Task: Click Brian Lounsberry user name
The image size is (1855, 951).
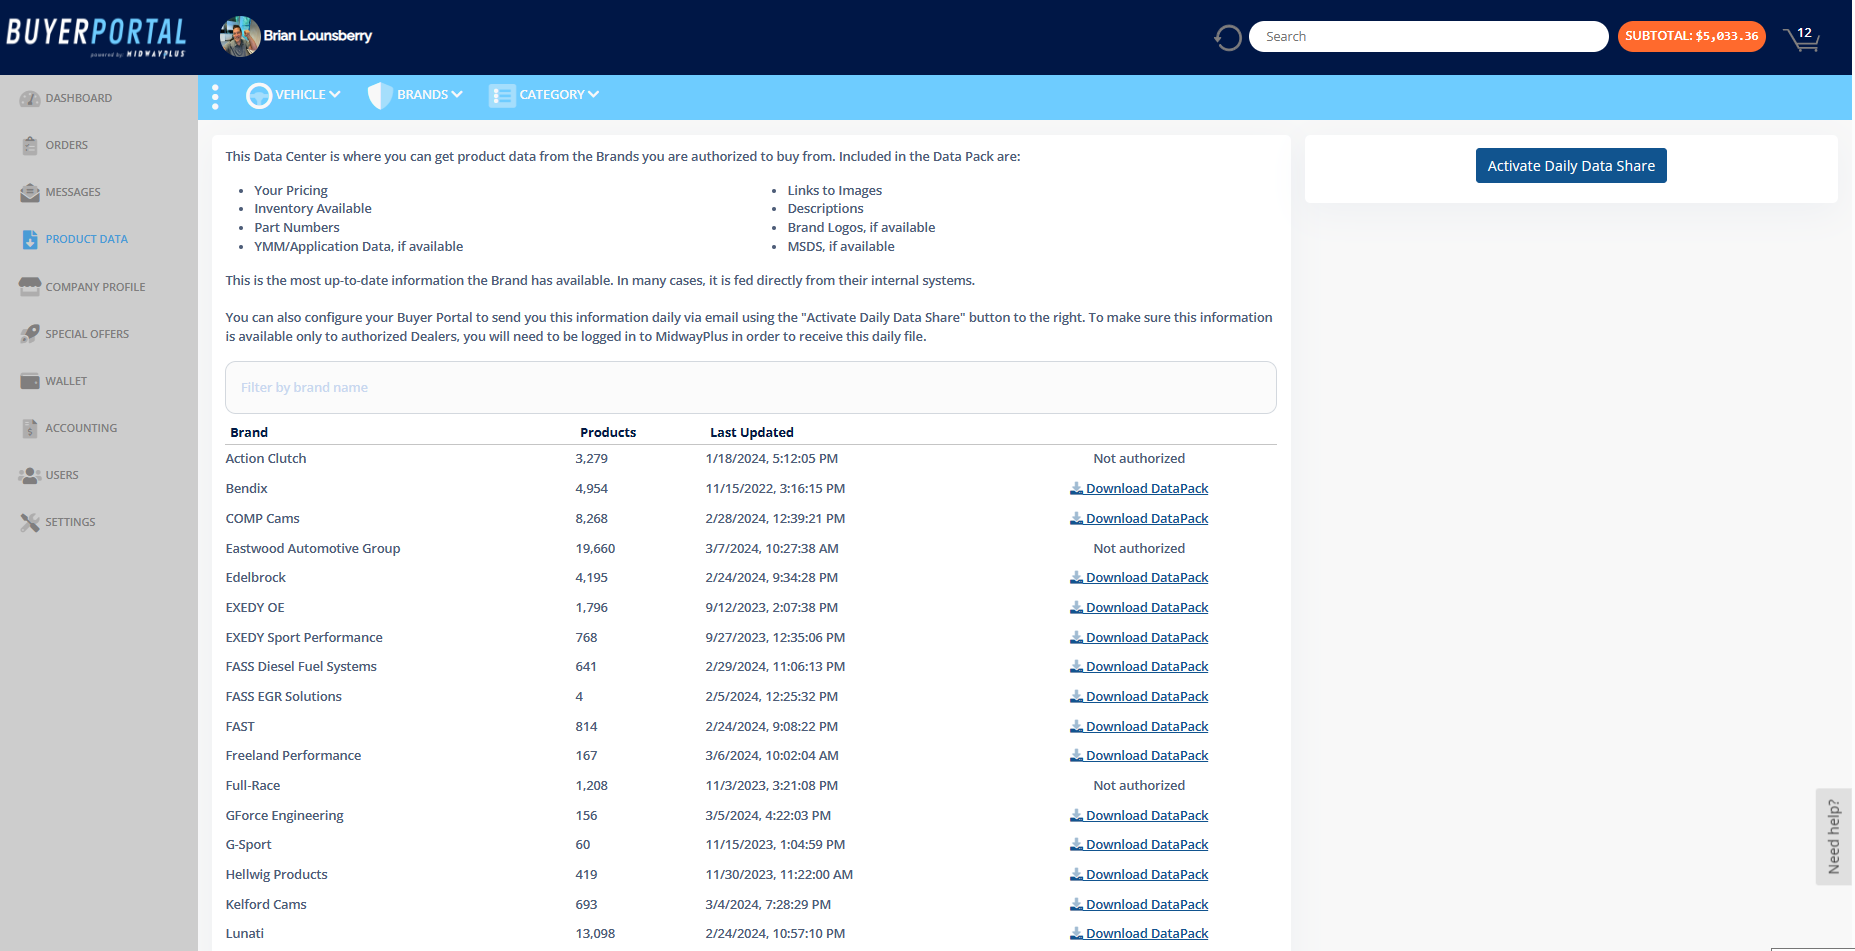Action: click(x=318, y=36)
